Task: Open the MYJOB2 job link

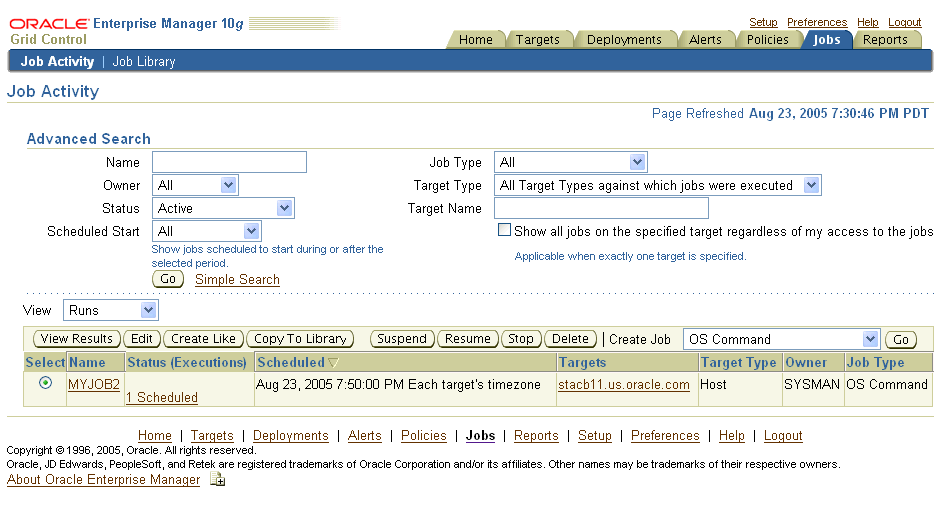Action: click(x=94, y=384)
